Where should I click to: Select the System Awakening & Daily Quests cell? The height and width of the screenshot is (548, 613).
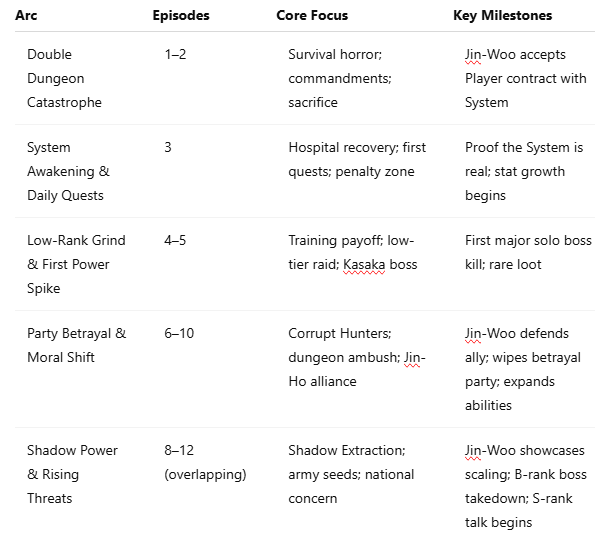click(68, 171)
